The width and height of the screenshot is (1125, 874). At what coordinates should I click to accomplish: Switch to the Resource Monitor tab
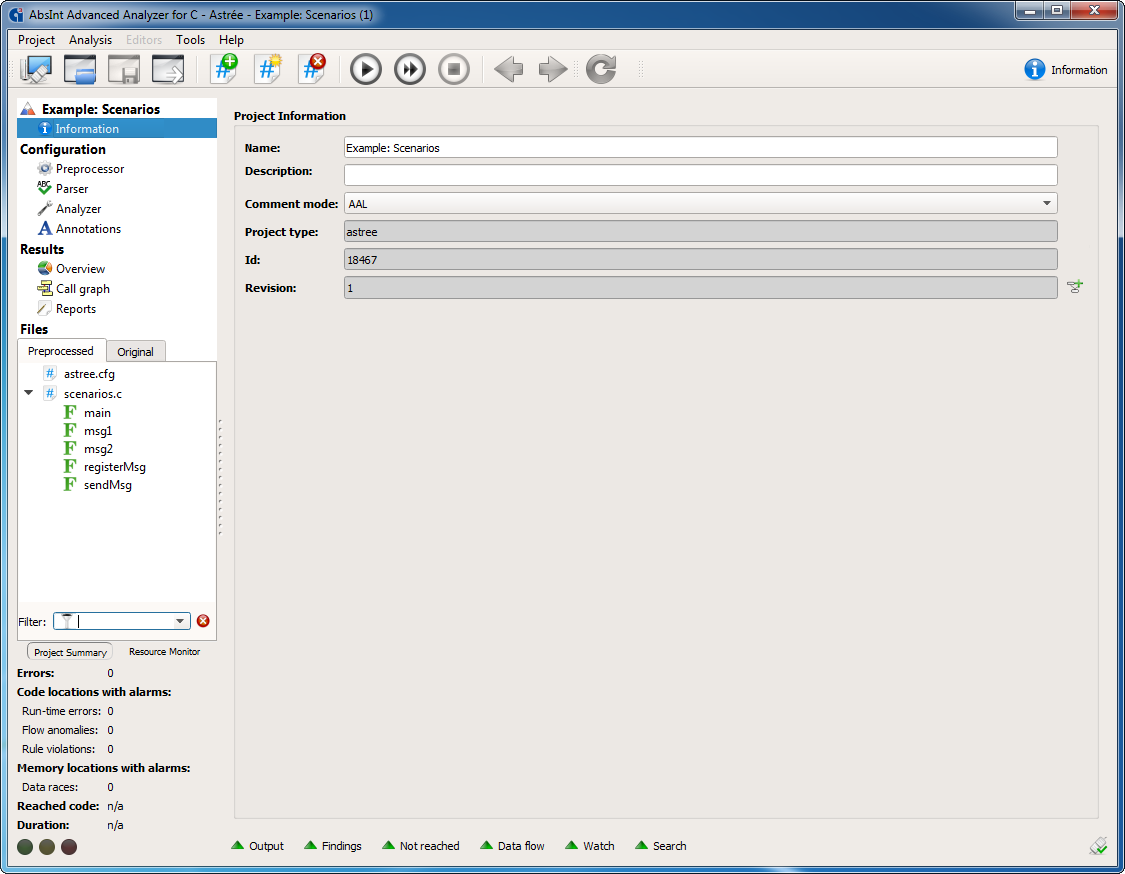(x=164, y=652)
